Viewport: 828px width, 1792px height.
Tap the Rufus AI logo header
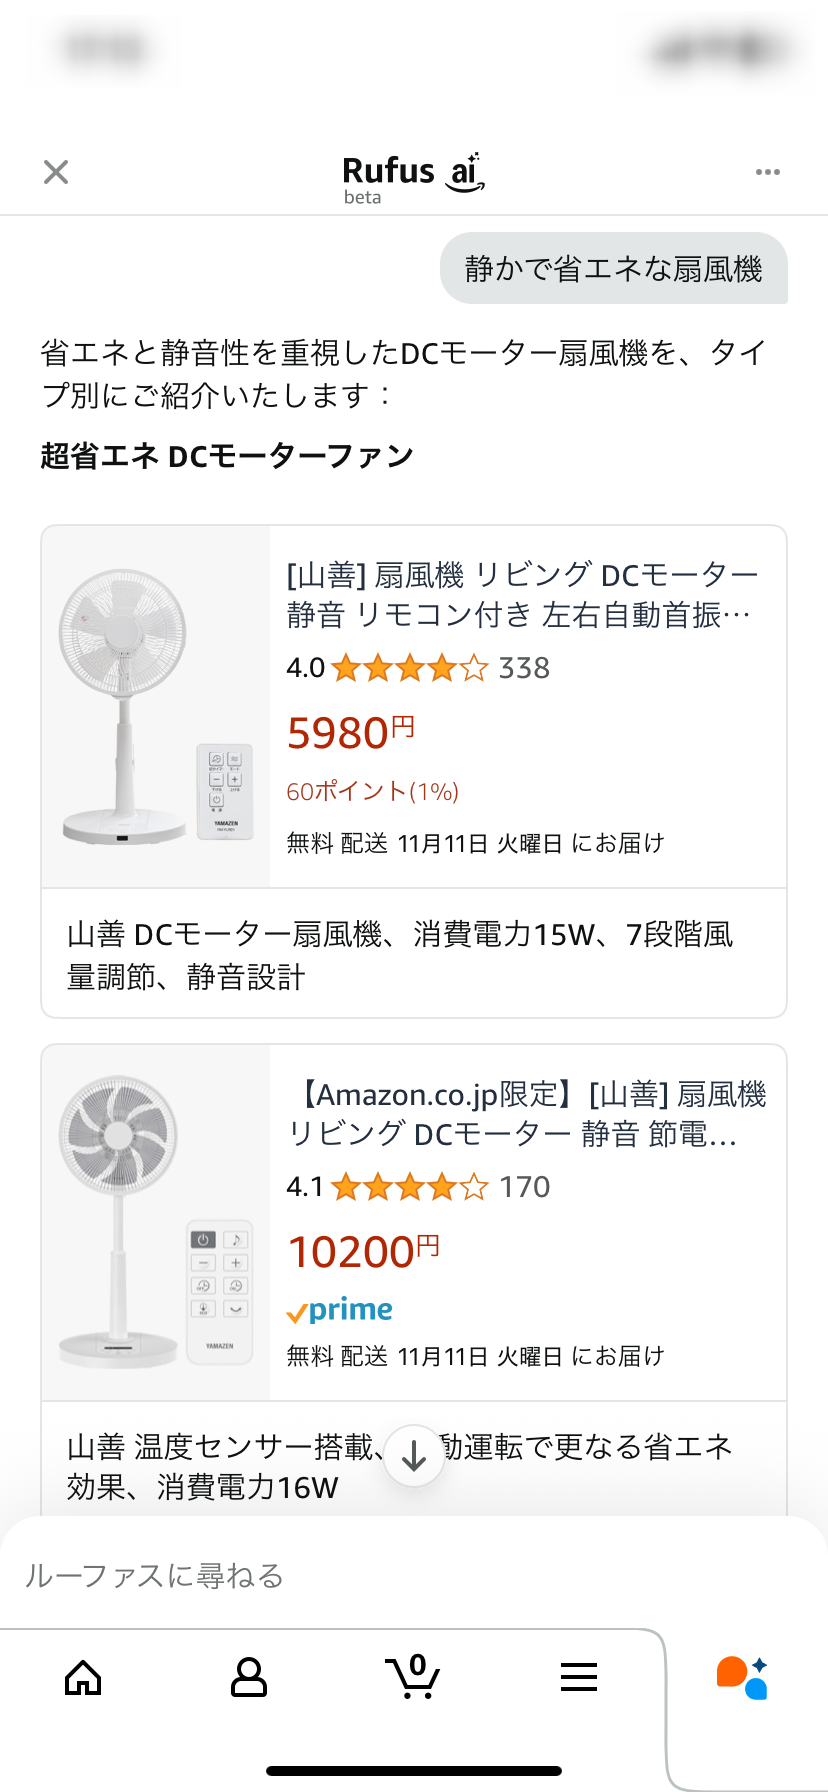point(413,177)
